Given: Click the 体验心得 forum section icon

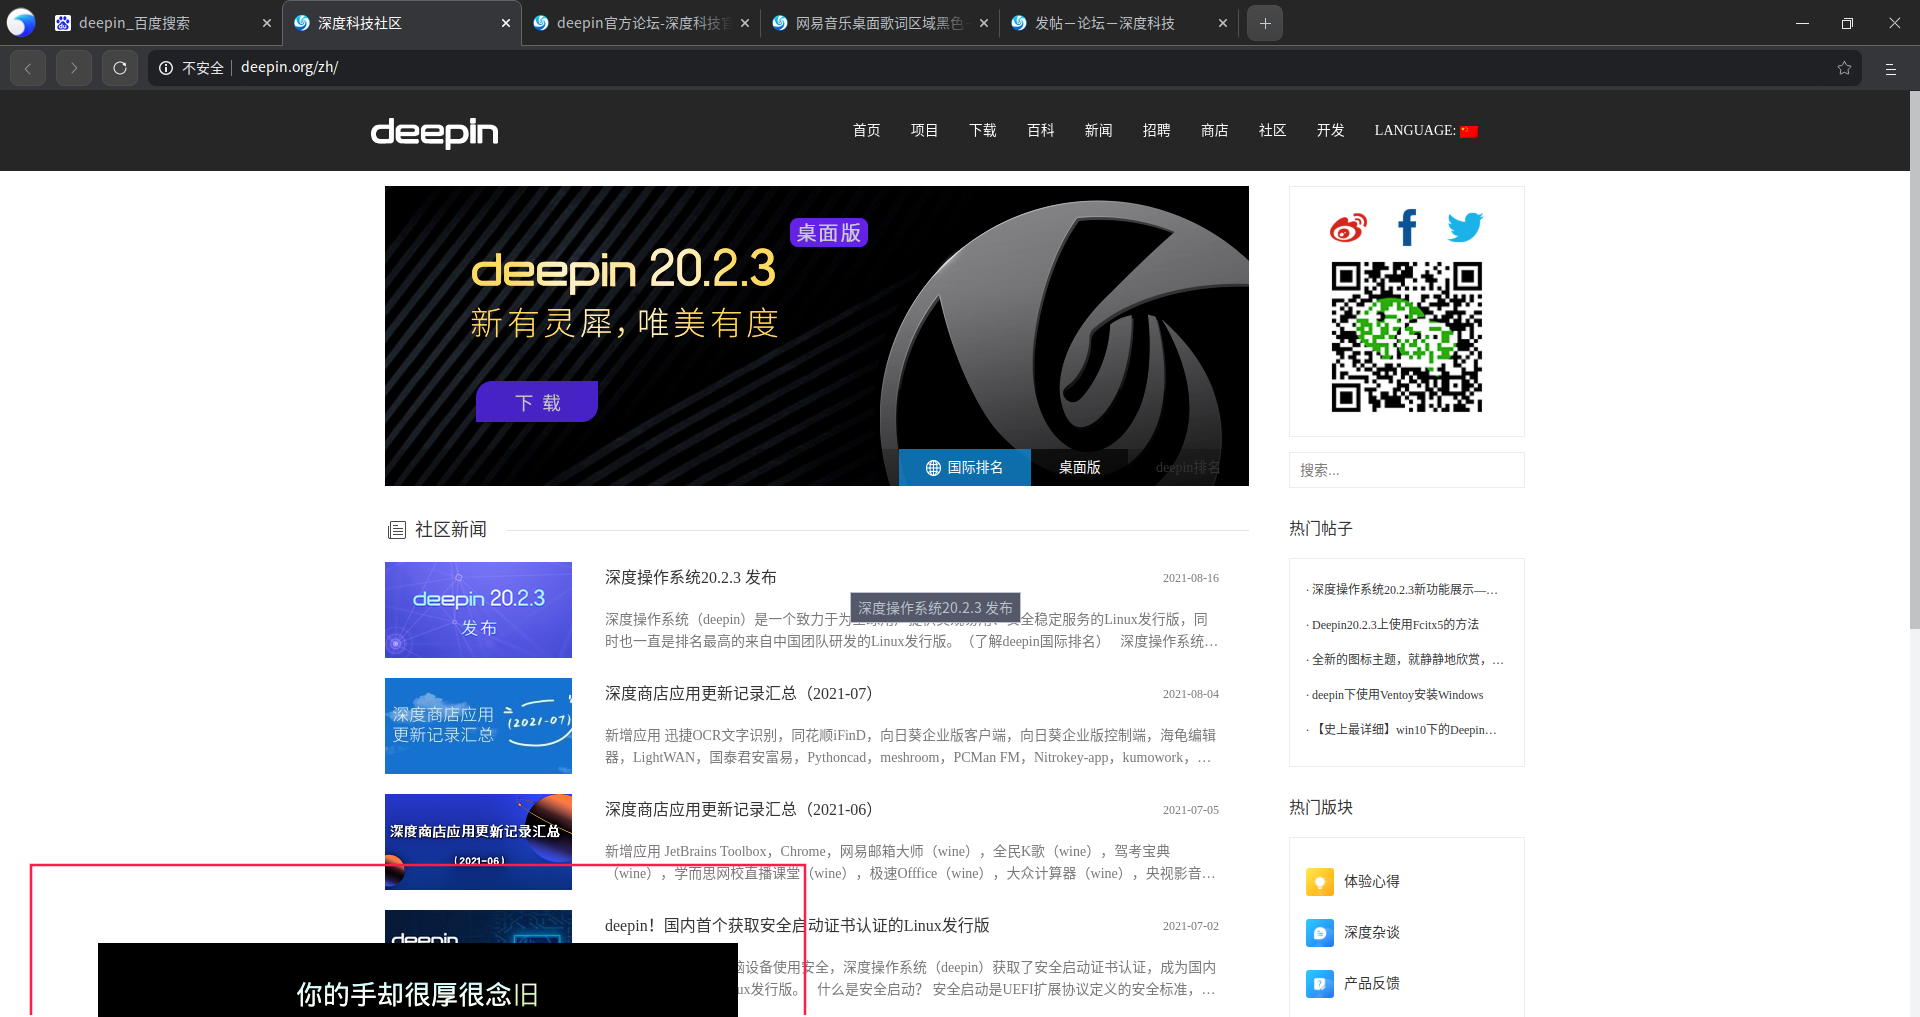Looking at the screenshot, I should pos(1319,882).
